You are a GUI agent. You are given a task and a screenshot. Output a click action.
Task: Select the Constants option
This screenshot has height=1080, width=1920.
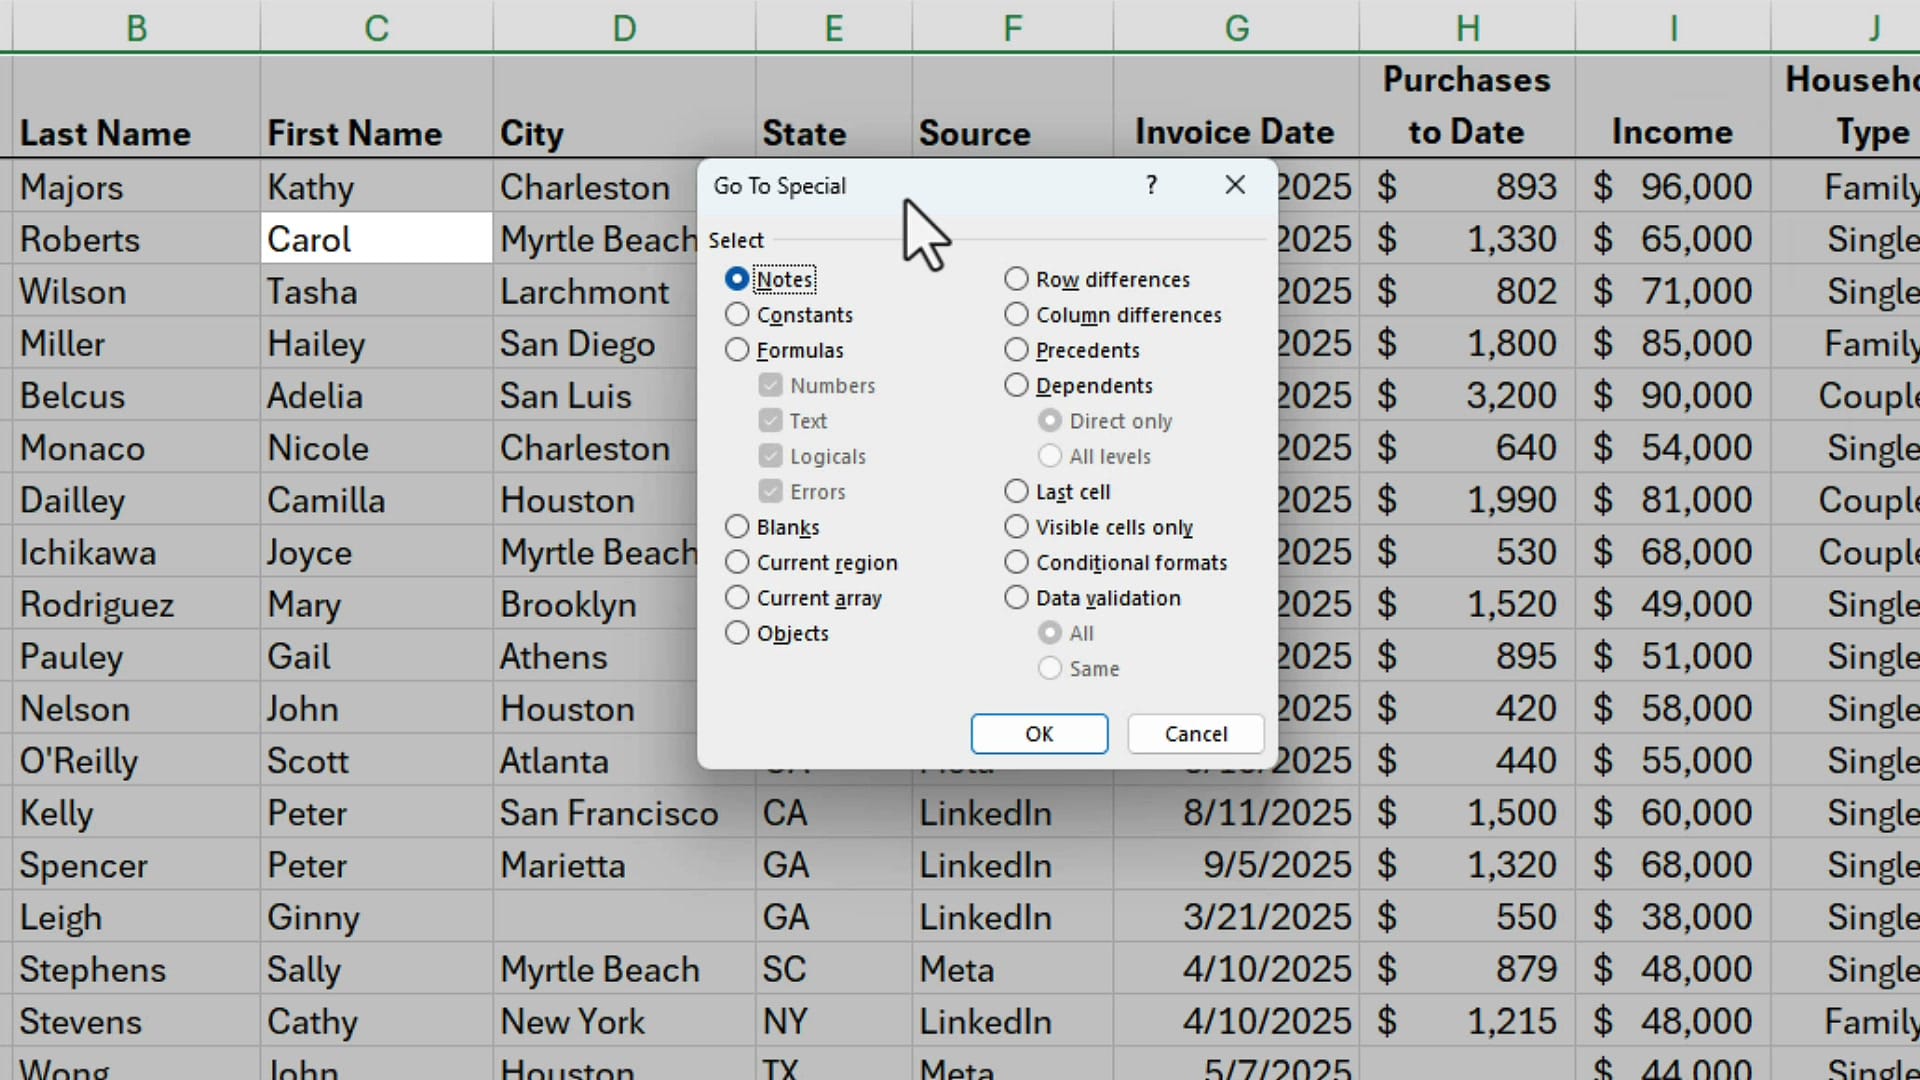tap(737, 314)
